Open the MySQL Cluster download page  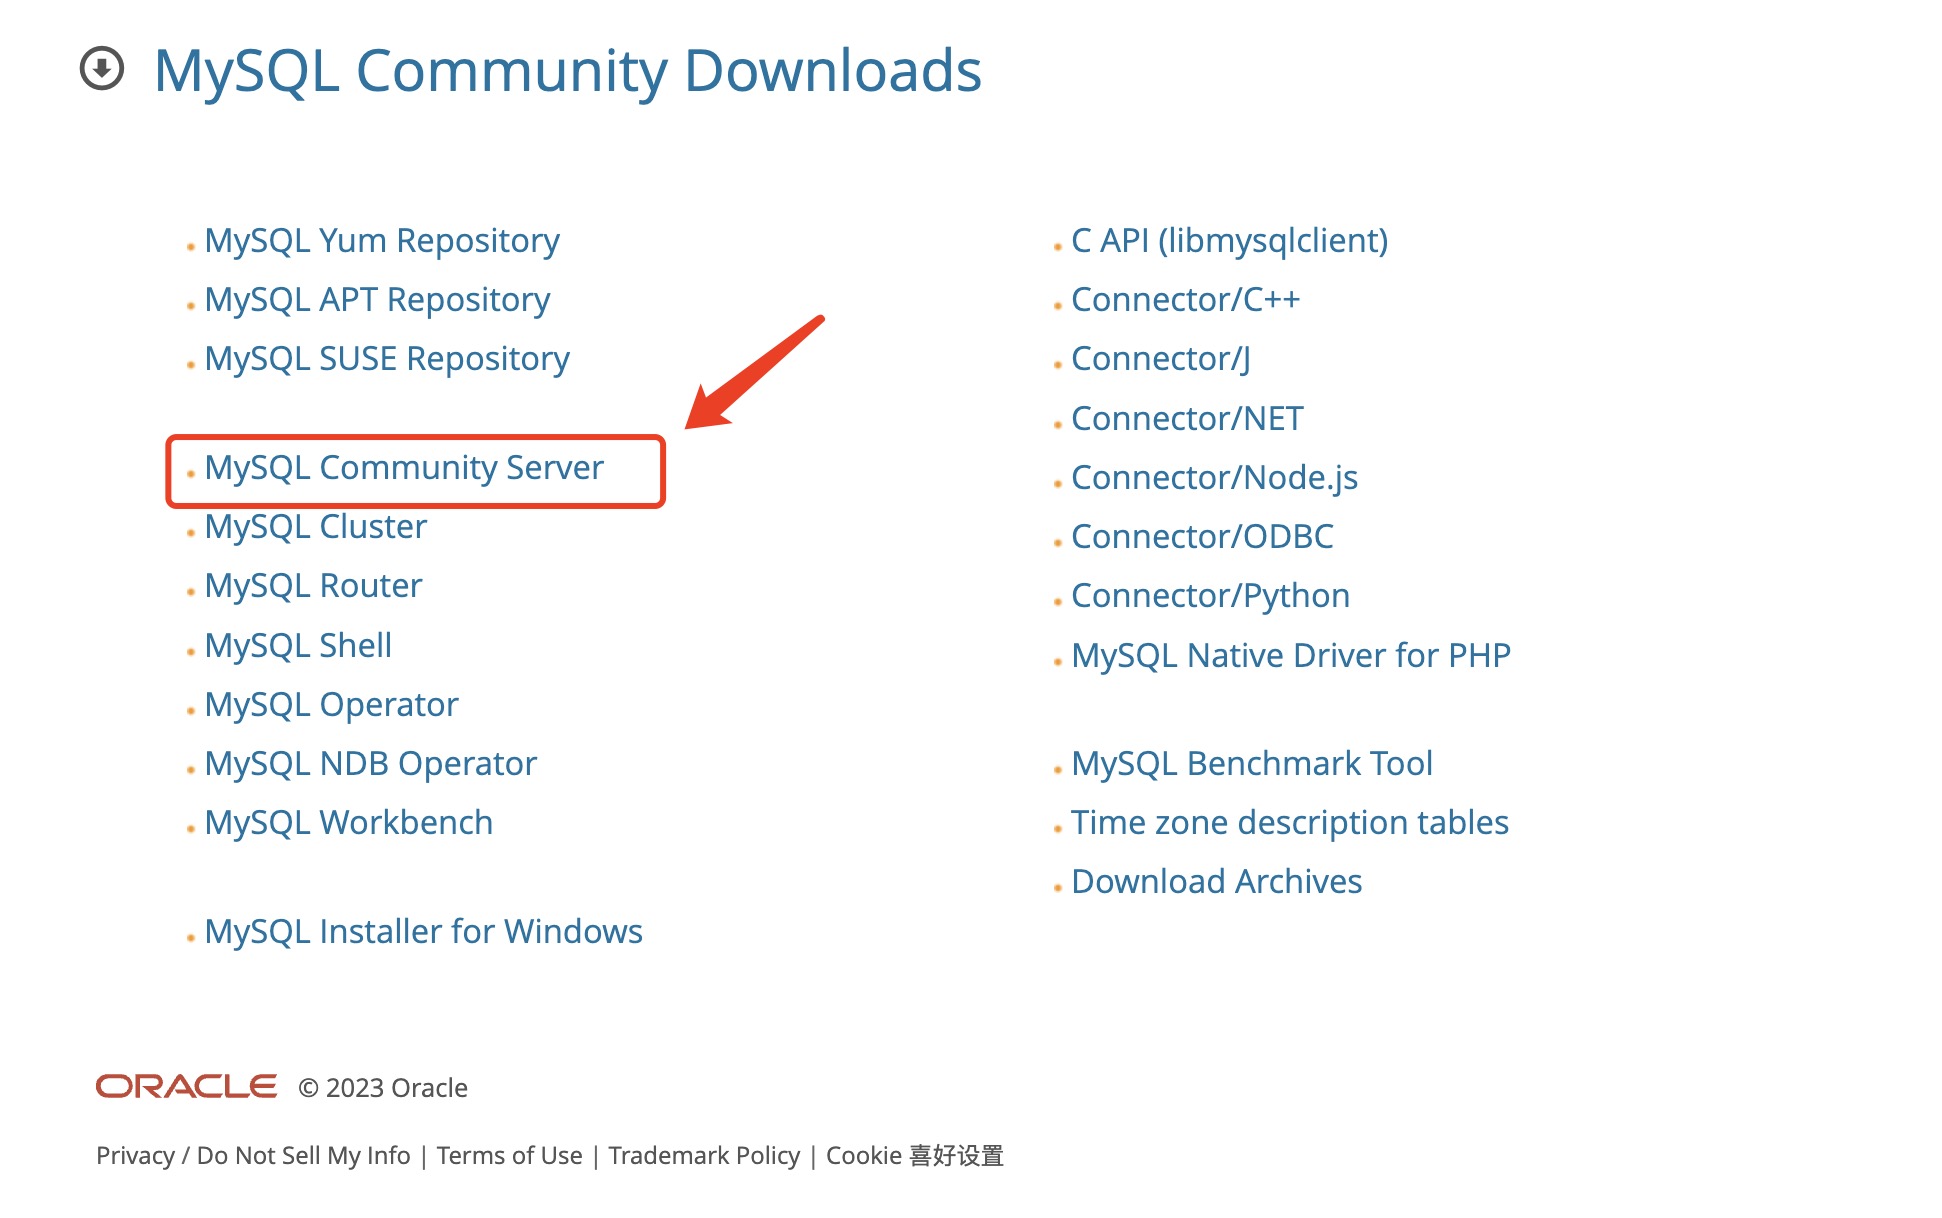(x=315, y=527)
